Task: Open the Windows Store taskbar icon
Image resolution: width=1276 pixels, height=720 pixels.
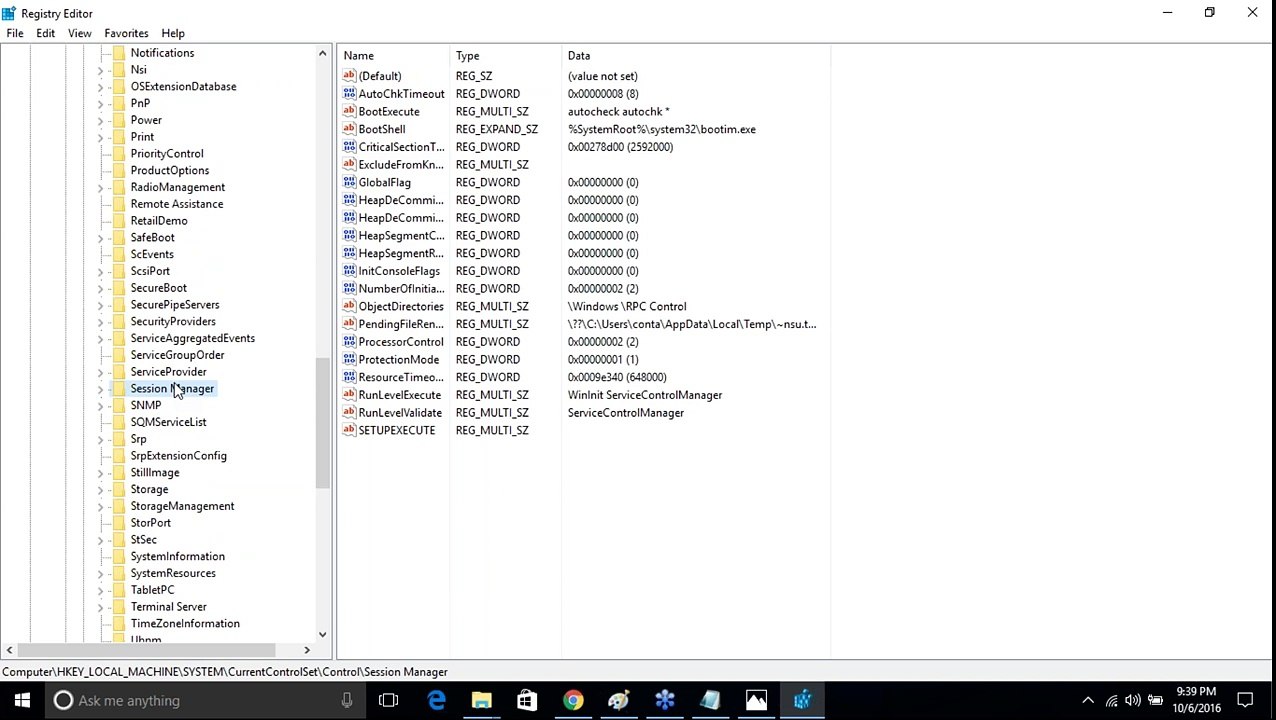Action: tap(527, 700)
